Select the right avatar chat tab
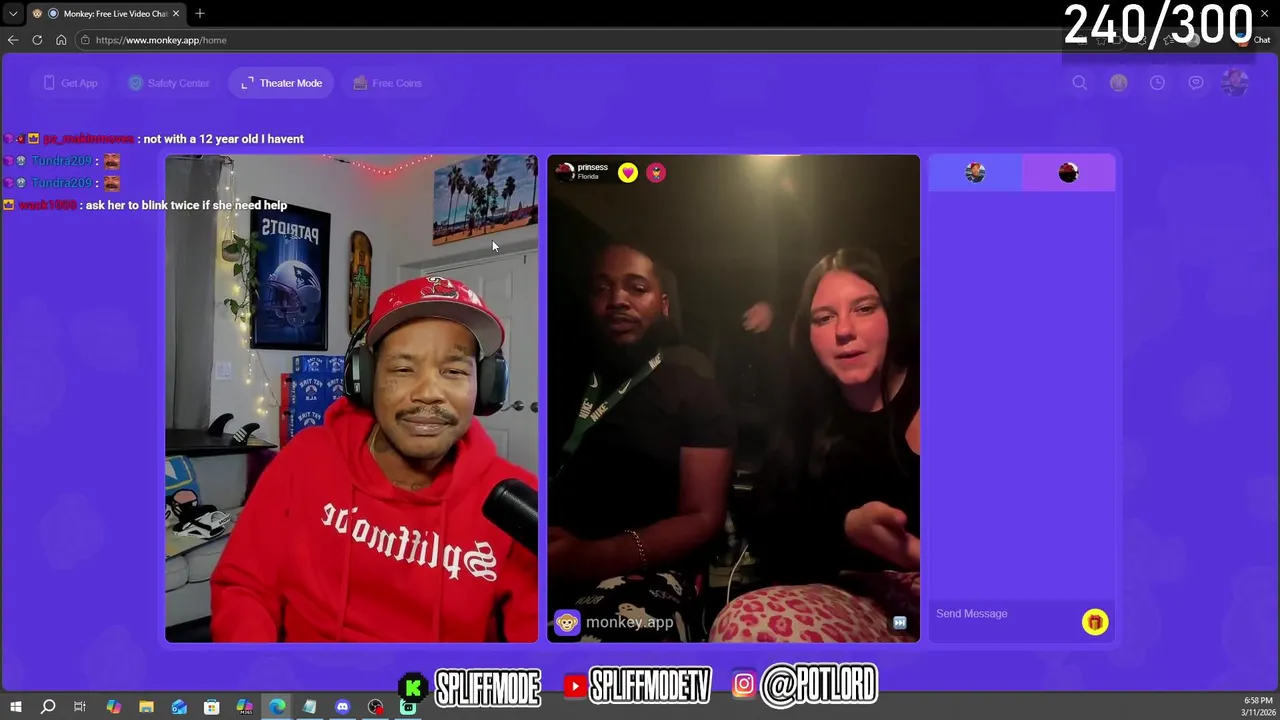 (1068, 173)
